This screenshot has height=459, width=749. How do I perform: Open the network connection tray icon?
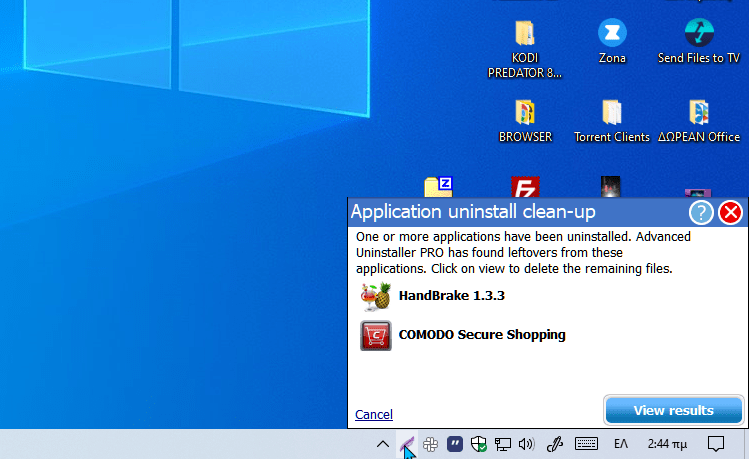tap(503, 444)
